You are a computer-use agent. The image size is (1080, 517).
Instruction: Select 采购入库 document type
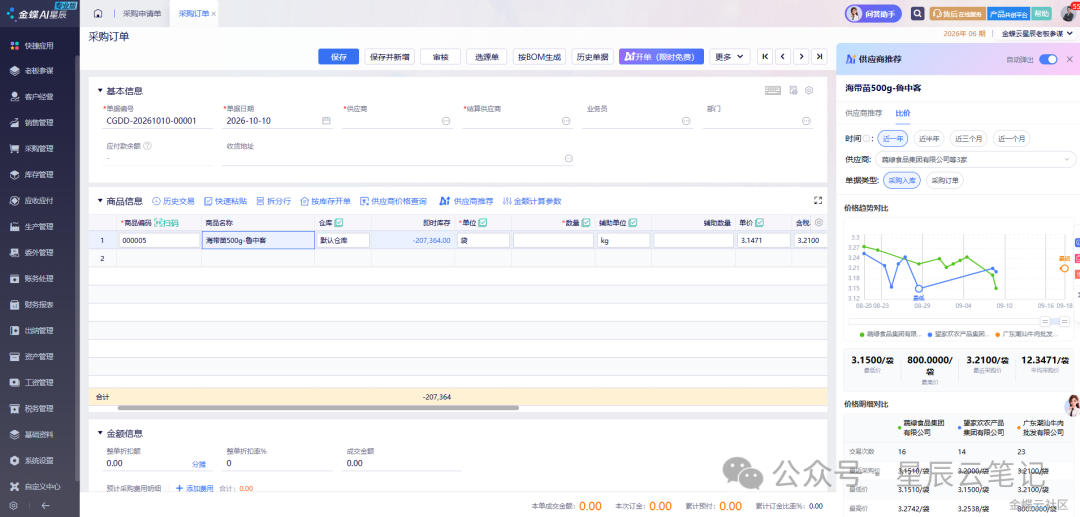click(902, 180)
